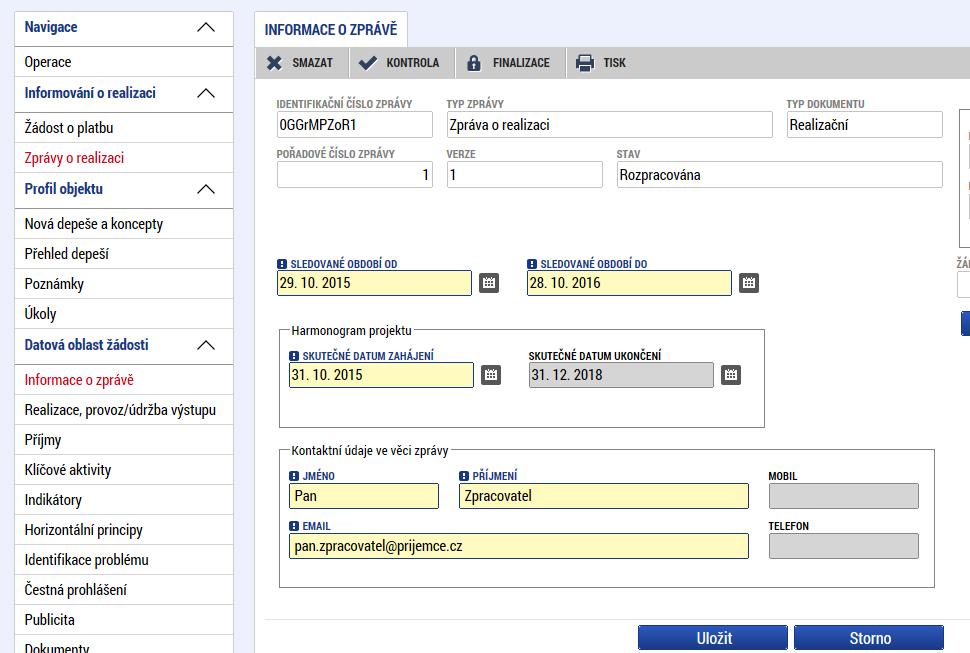The width and height of the screenshot is (970, 653).
Task: Open Úkoly in the sidebar
Action: tap(124, 314)
